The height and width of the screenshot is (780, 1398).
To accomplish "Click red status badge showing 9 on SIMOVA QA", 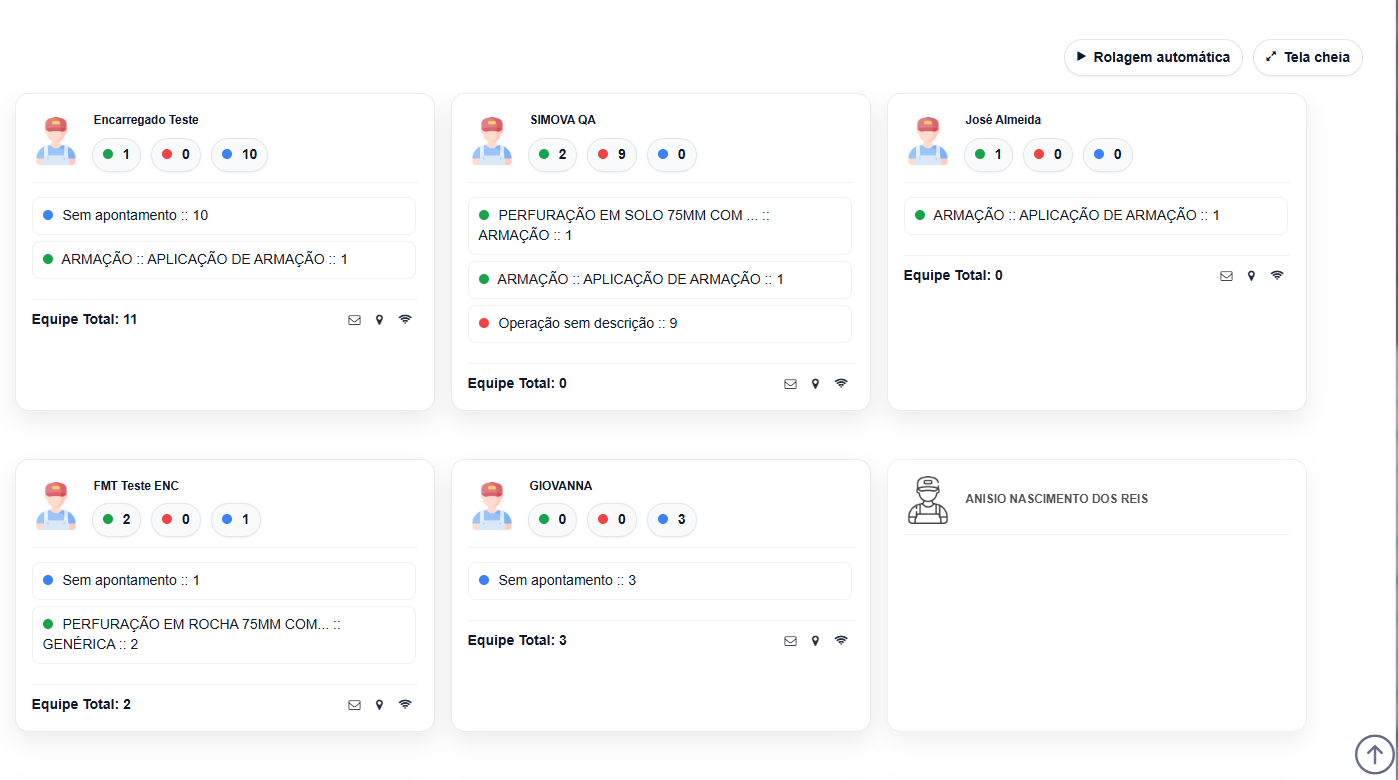I will [611, 155].
